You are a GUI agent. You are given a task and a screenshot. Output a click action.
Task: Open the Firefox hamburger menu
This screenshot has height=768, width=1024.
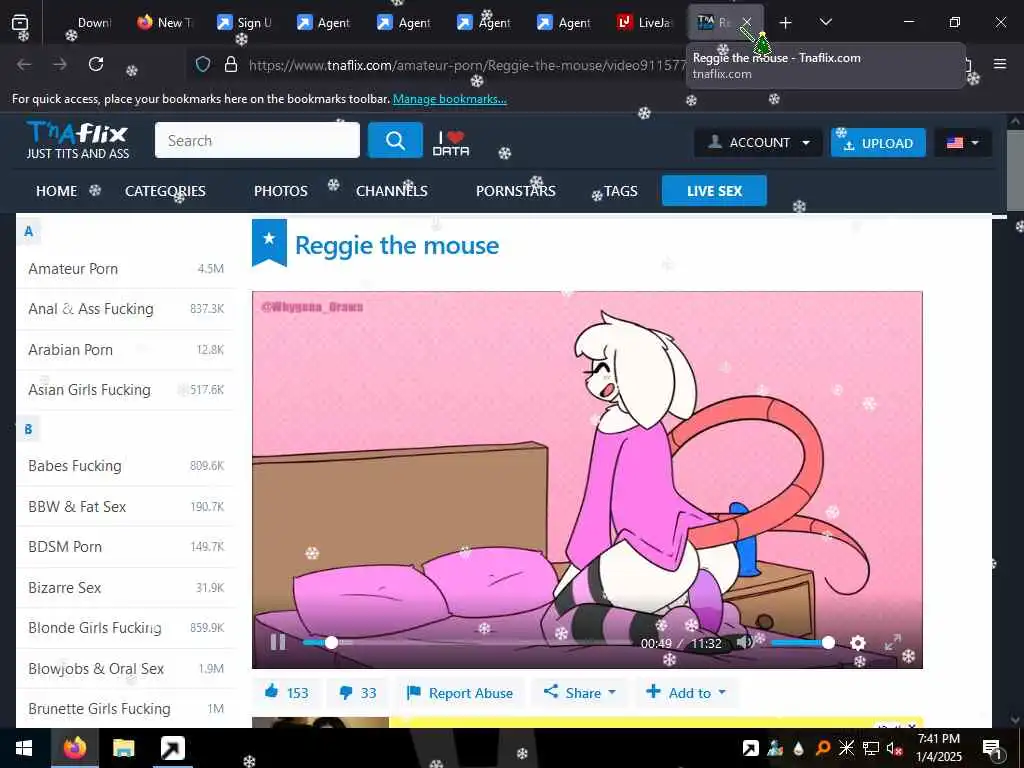click(x=1000, y=64)
